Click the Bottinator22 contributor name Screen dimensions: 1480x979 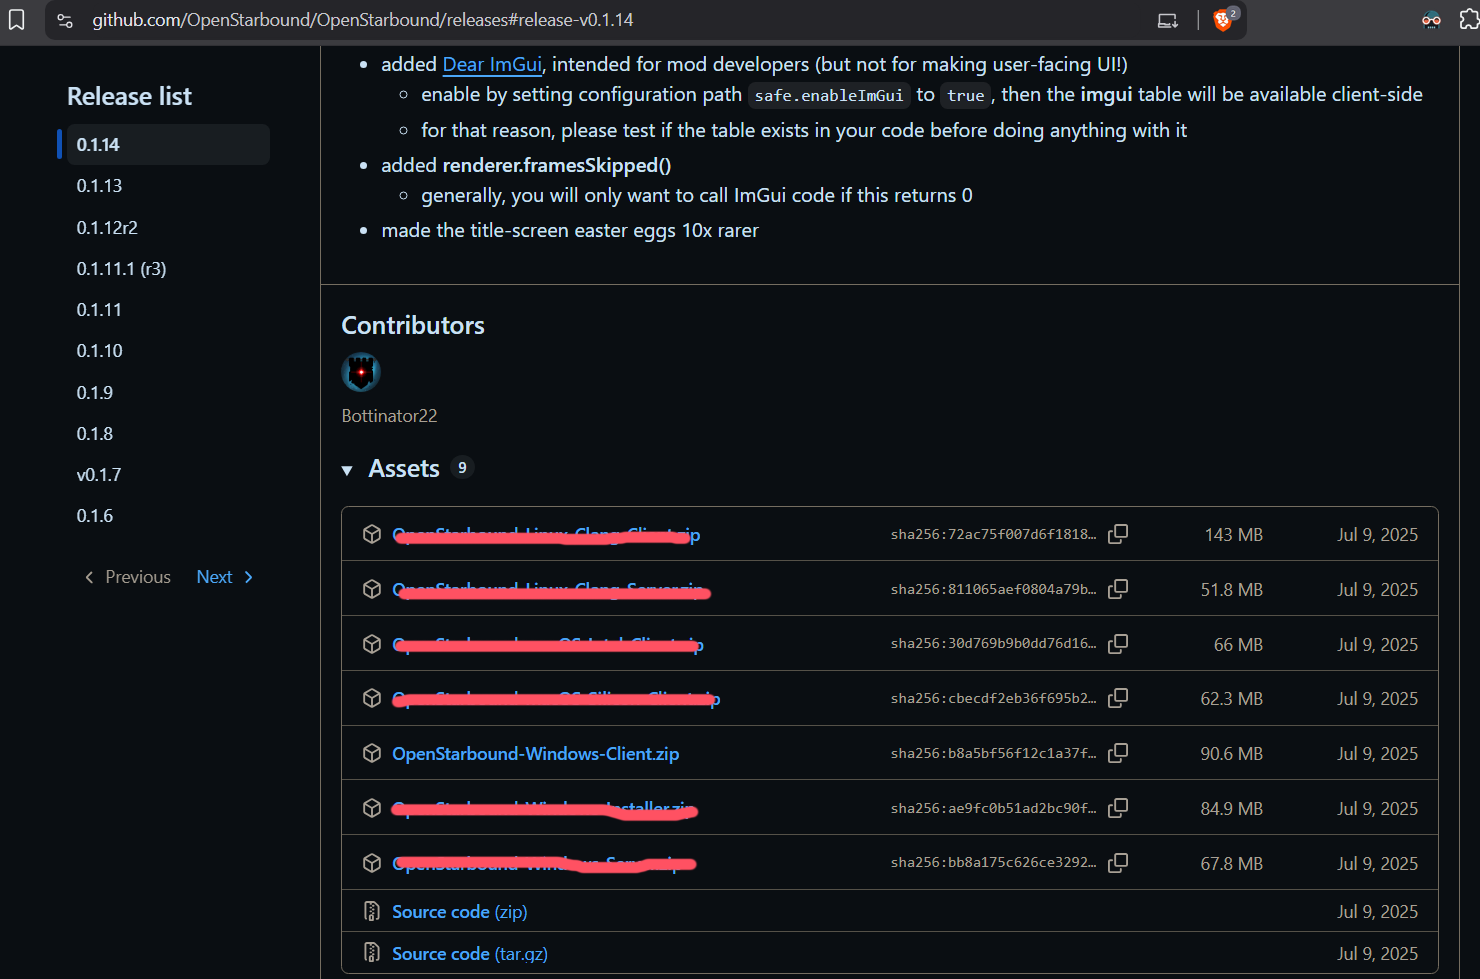tap(389, 415)
